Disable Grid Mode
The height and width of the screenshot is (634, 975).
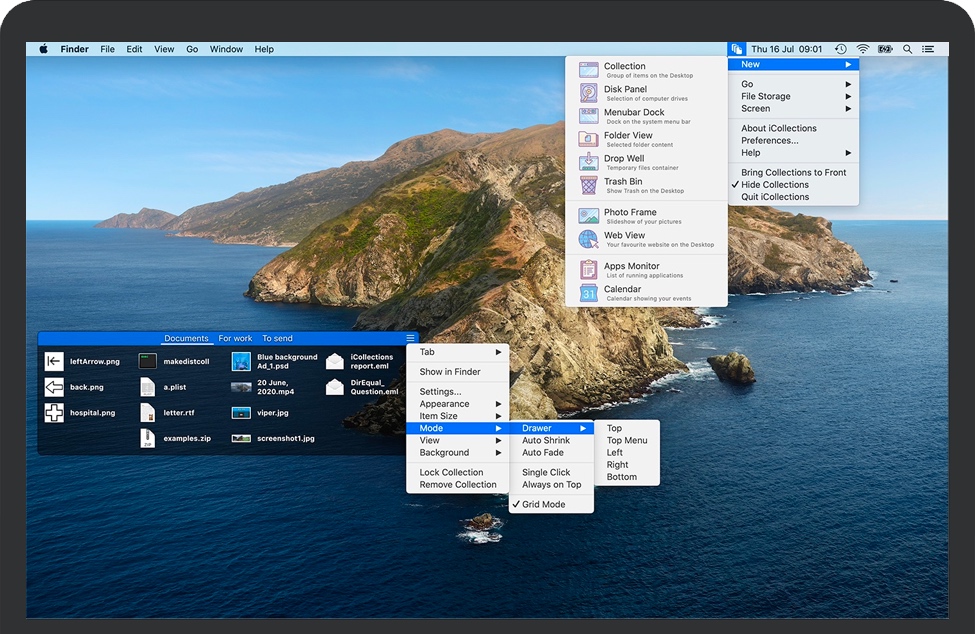[550, 504]
